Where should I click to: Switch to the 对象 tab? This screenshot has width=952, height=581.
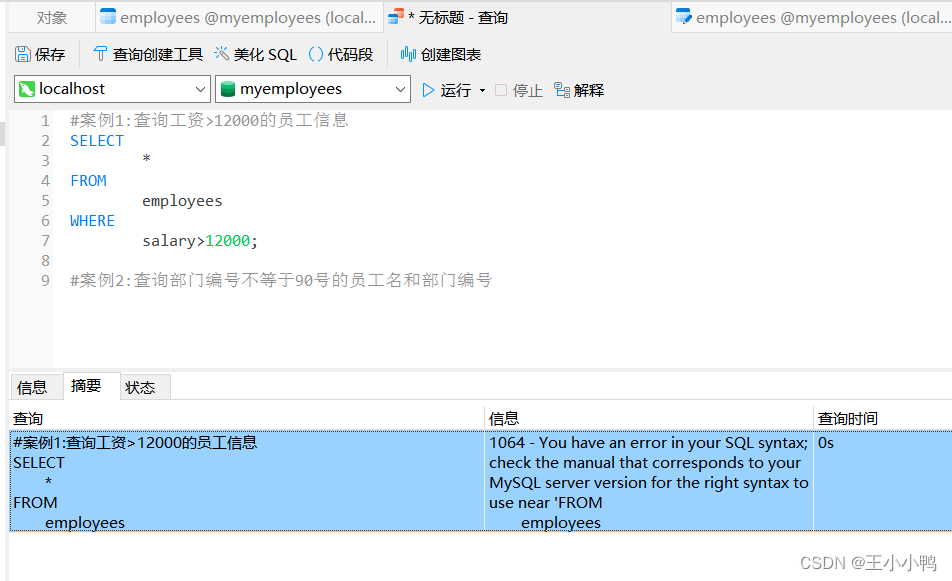point(52,18)
